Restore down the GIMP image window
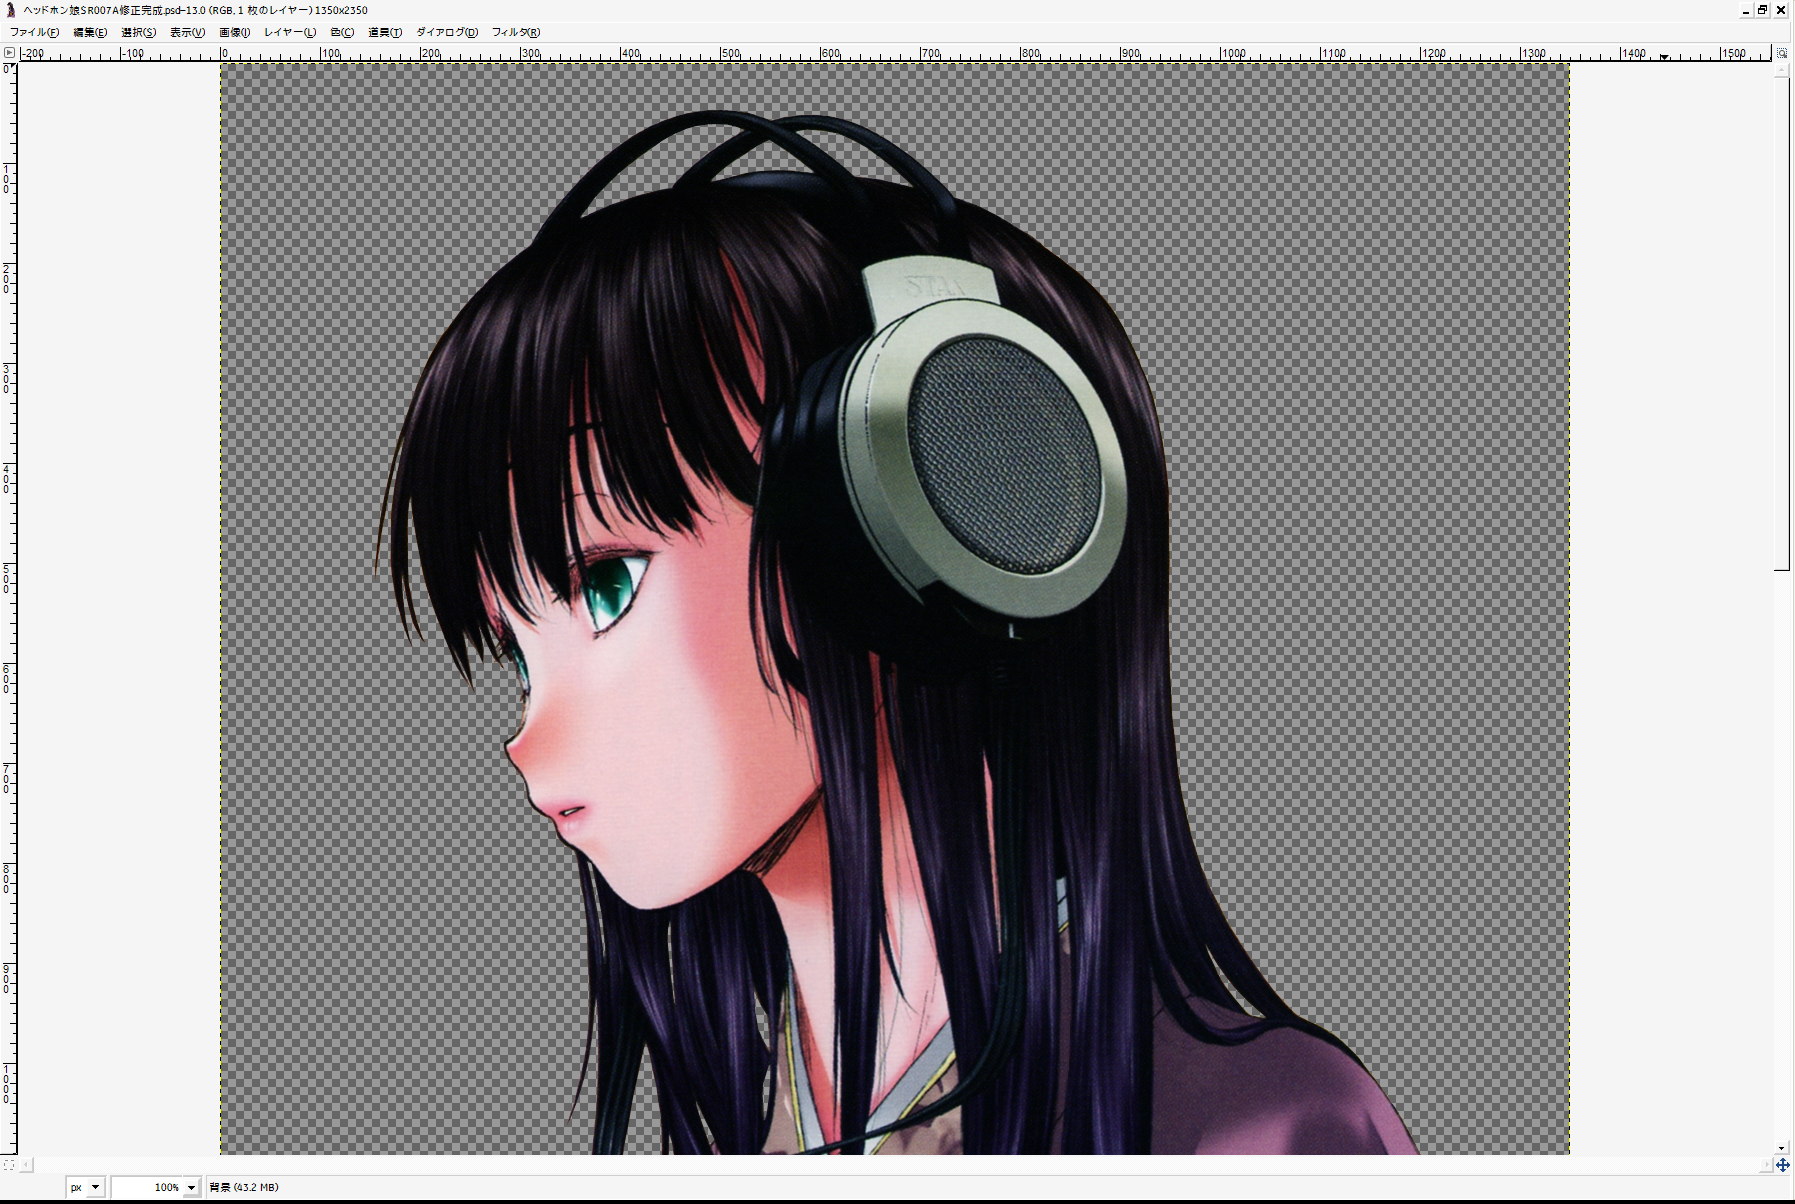 pyautogui.click(x=1763, y=10)
